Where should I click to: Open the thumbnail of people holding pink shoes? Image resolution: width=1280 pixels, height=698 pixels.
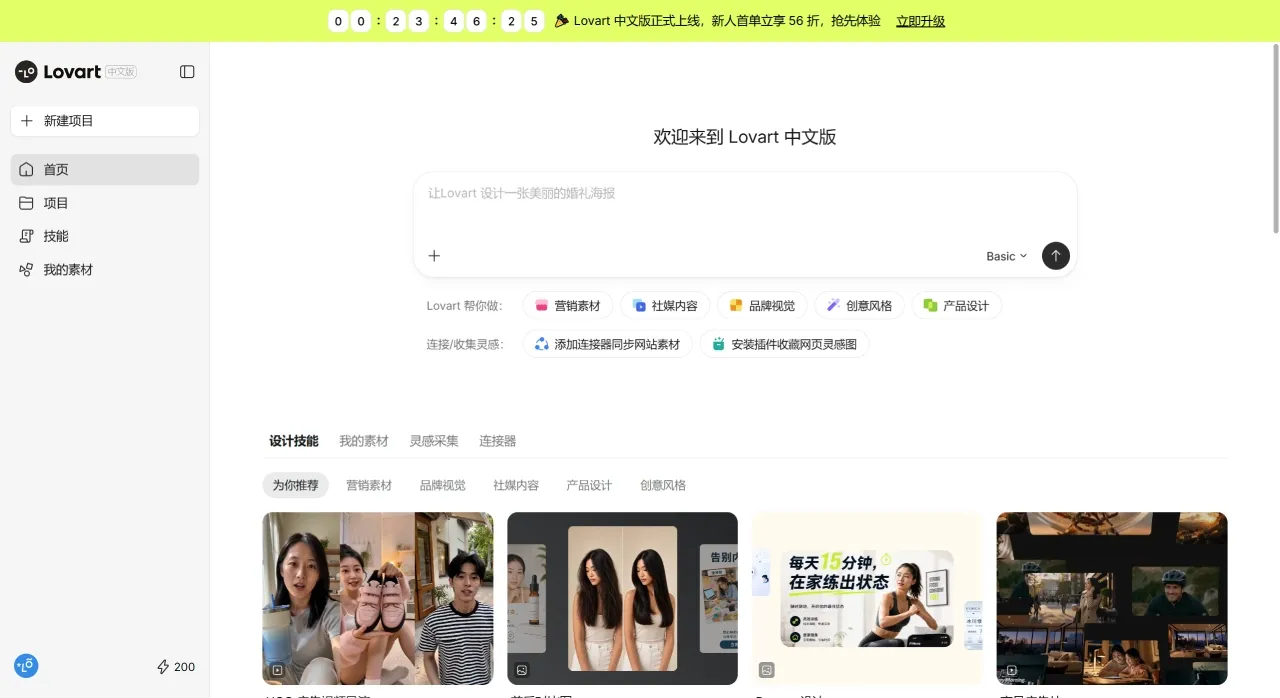point(378,598)
